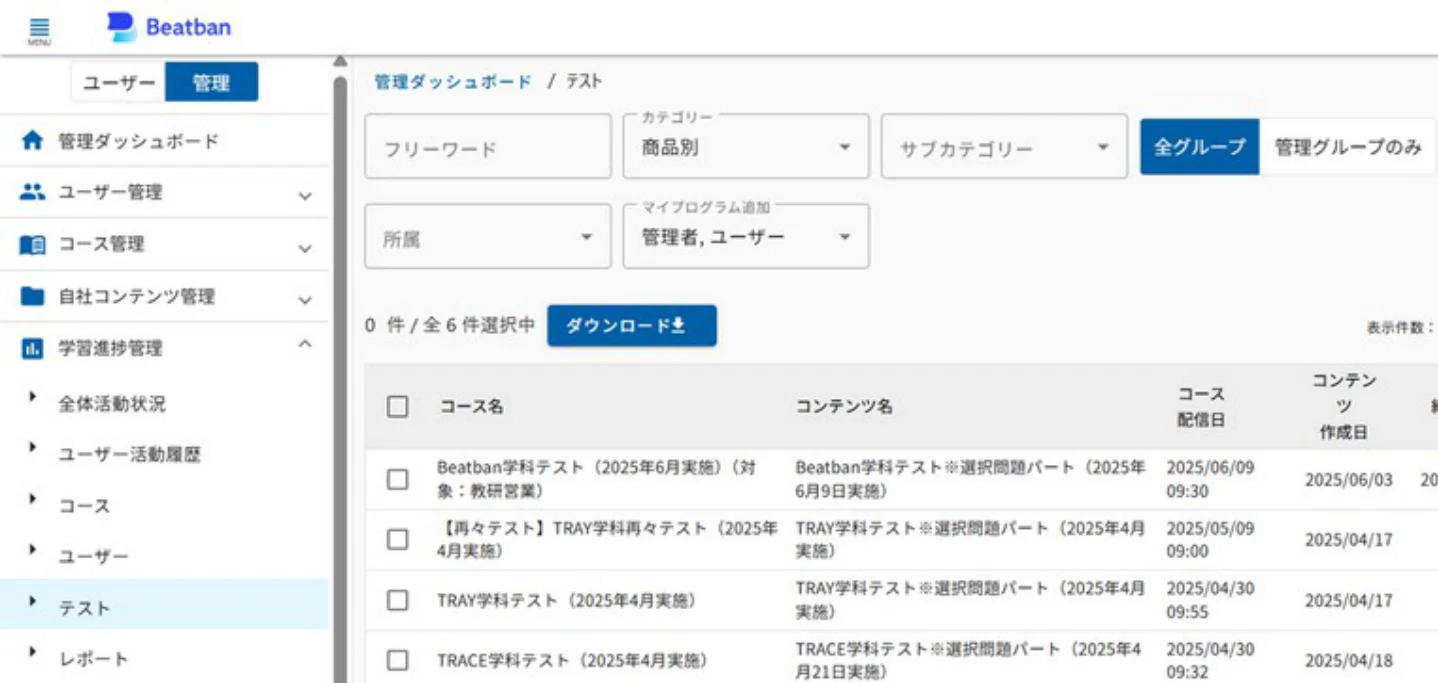Click the triangle bullet beside レポート
1438x683 pixels.
[x=33, y=652]
